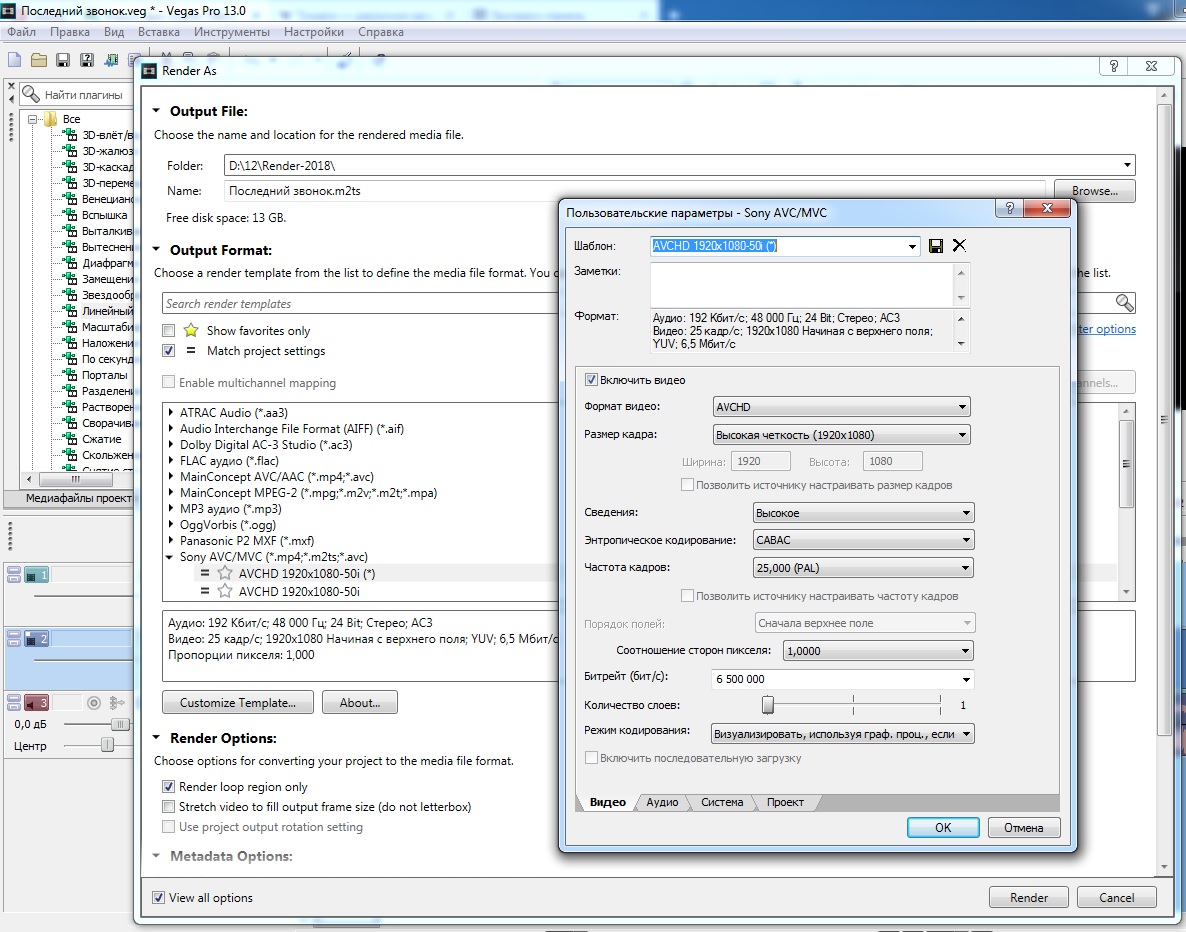Click the Количество слоев slider handle

point(768,706)
